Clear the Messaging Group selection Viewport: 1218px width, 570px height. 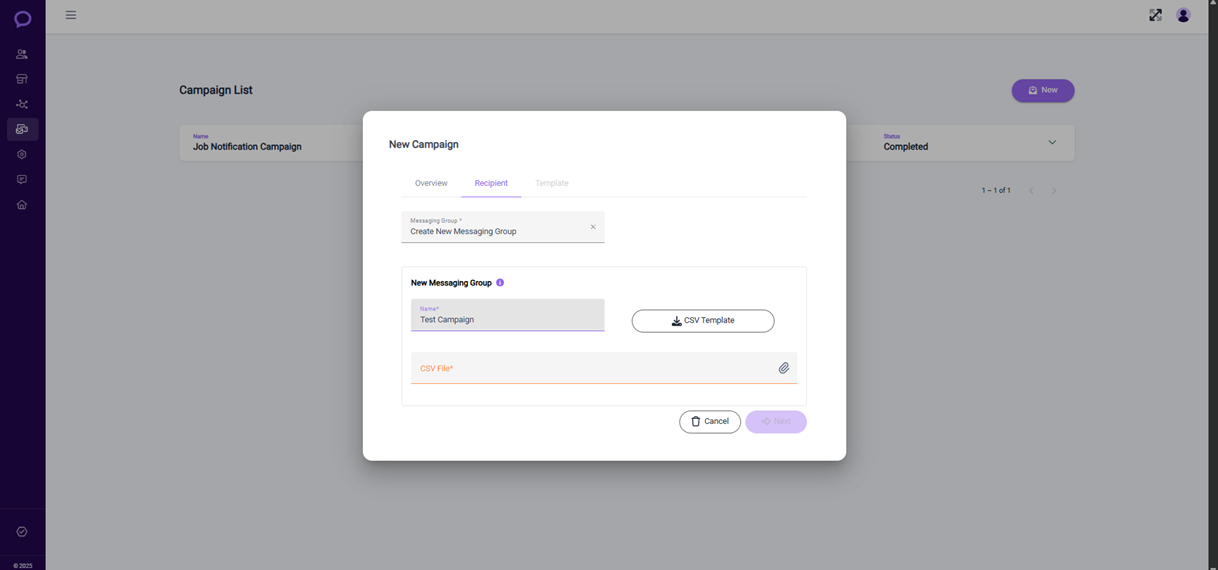pyautogui.click(x=593, y=227)
